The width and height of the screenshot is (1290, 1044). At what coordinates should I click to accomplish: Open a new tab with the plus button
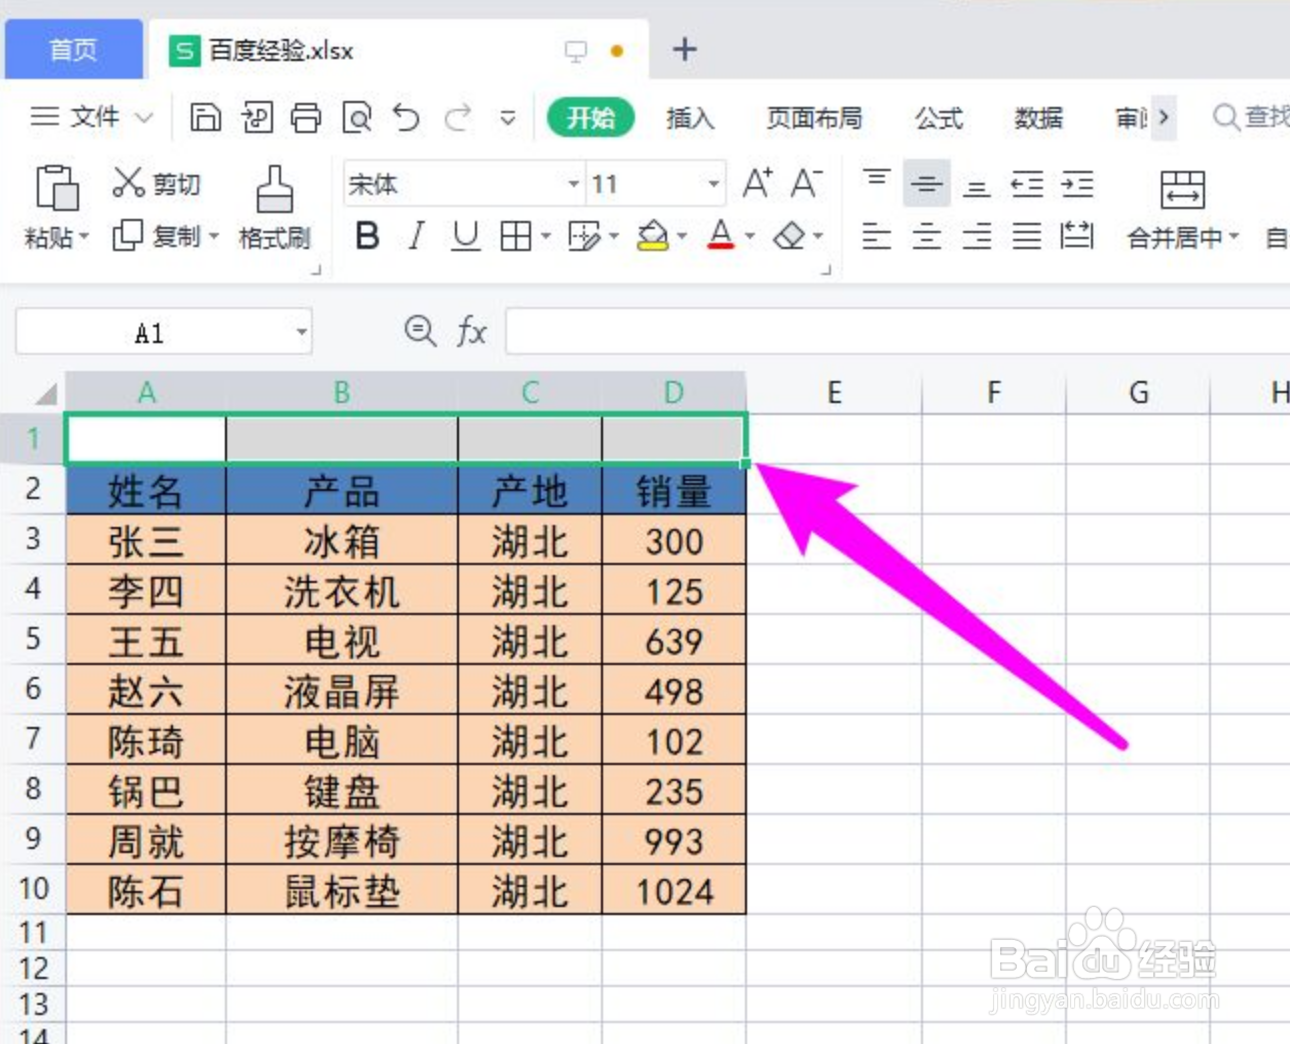pyautogui.click(x=685, y=48)
